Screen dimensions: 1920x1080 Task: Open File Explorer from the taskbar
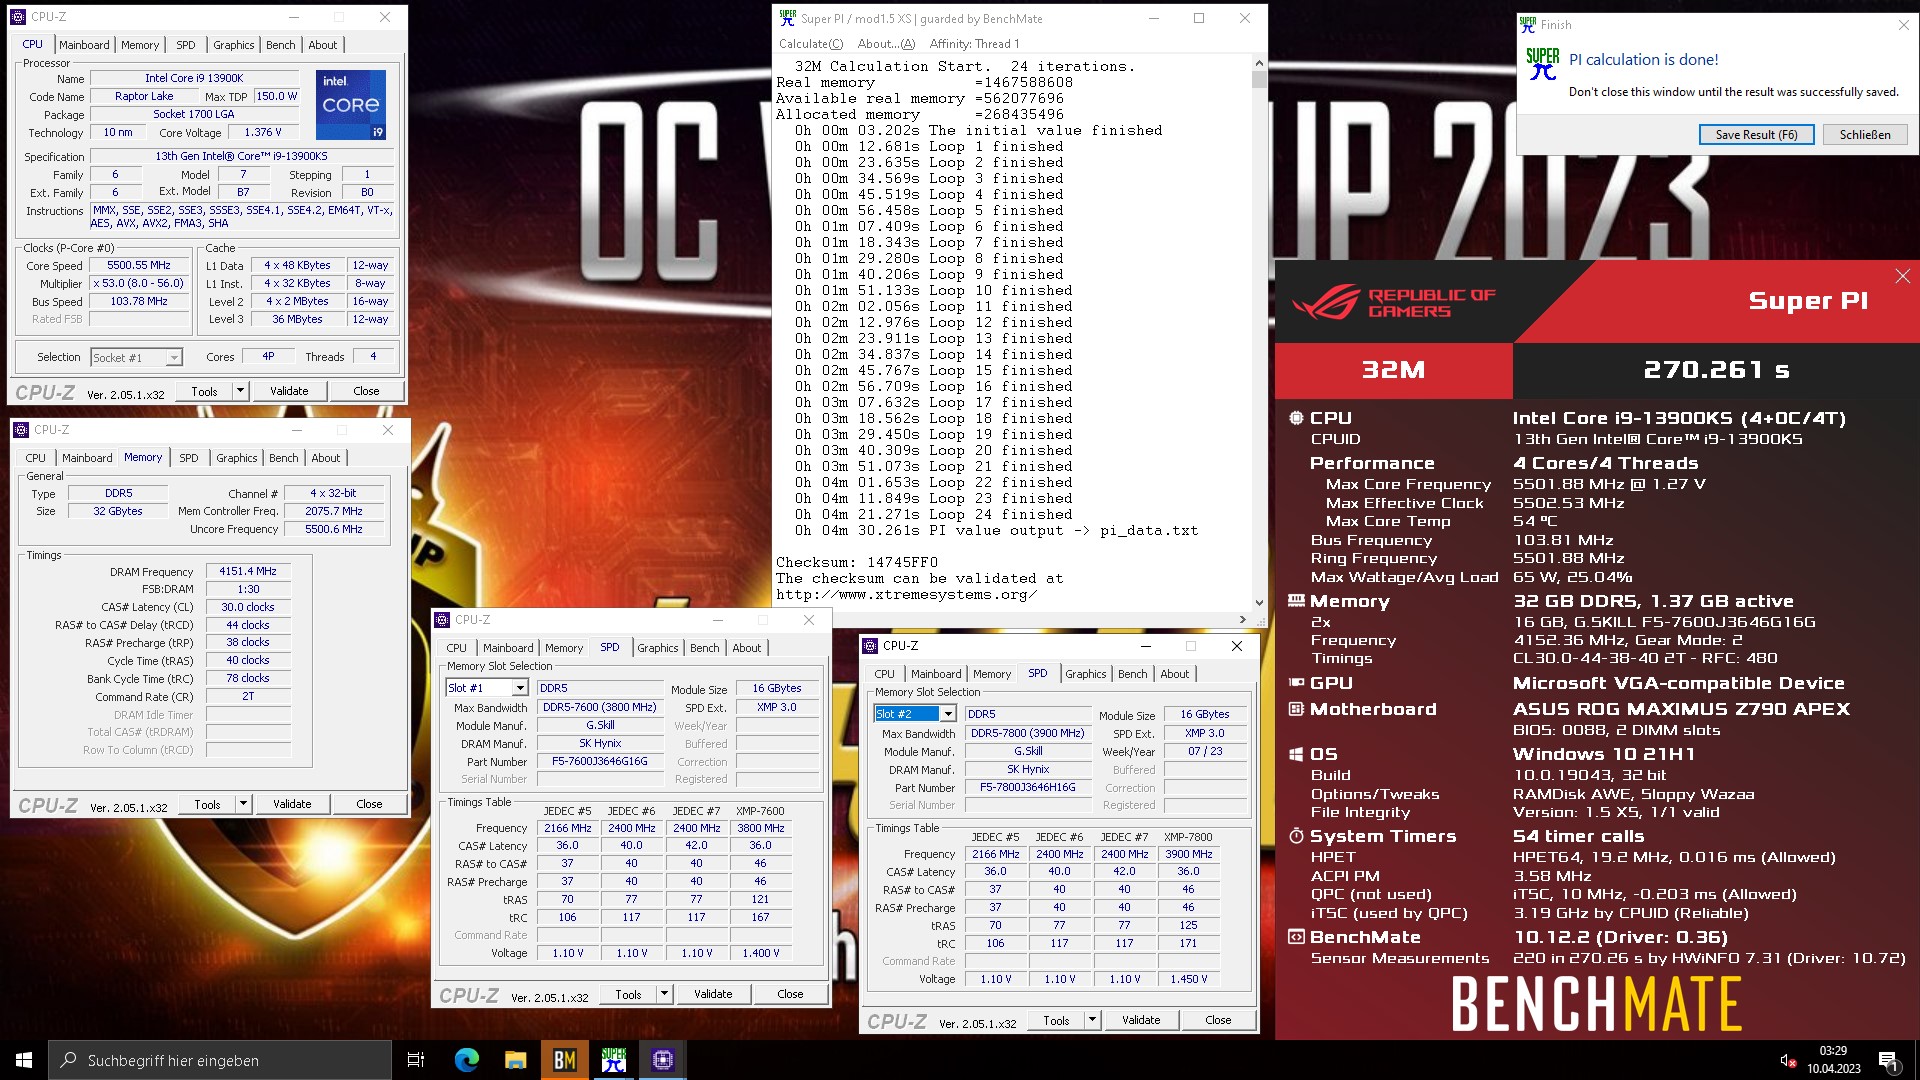point(515,1060)
